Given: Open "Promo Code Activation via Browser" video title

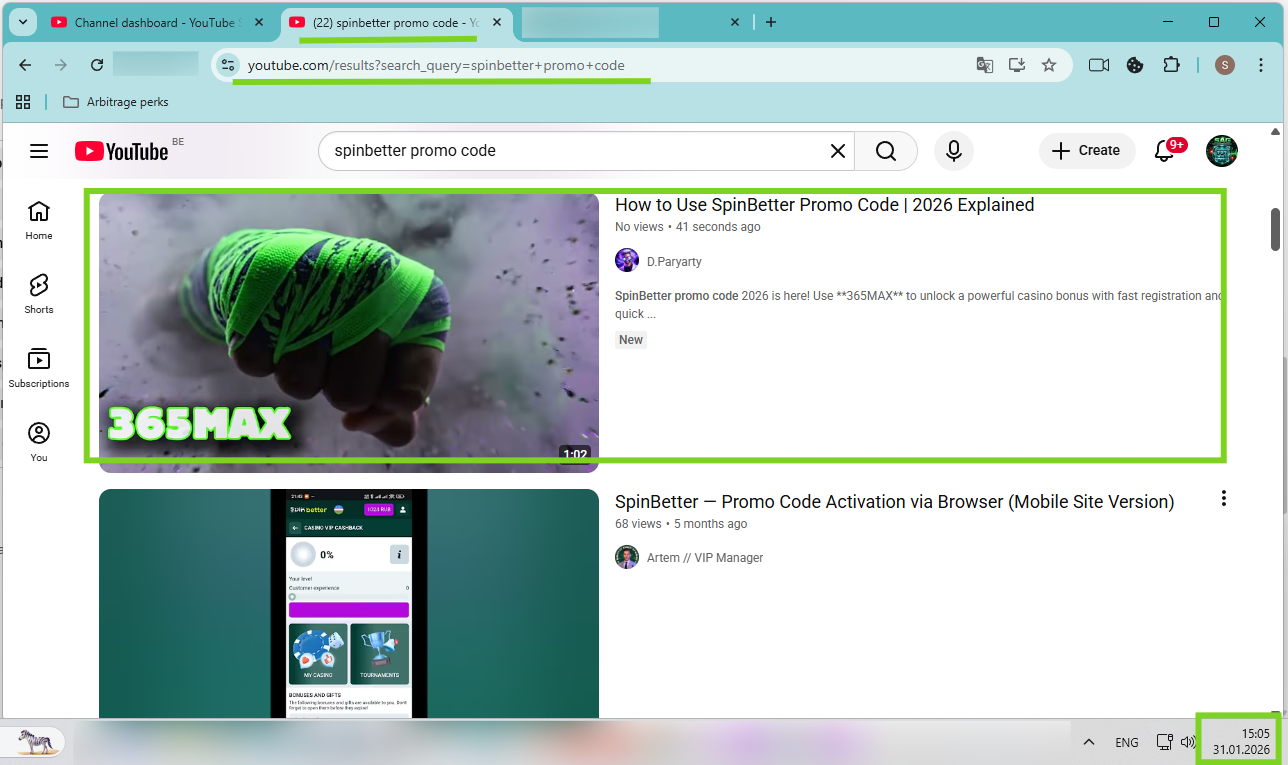Looking at the screenshot, I should click(x=894, y=502).
